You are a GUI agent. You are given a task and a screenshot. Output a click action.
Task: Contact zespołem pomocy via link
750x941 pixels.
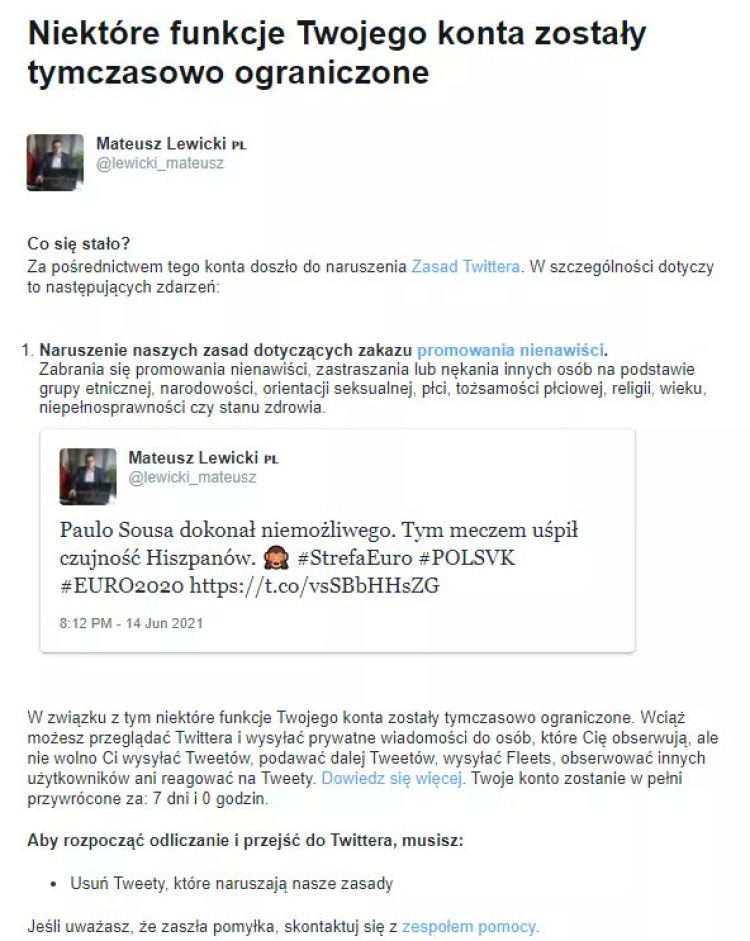[469, 927]
